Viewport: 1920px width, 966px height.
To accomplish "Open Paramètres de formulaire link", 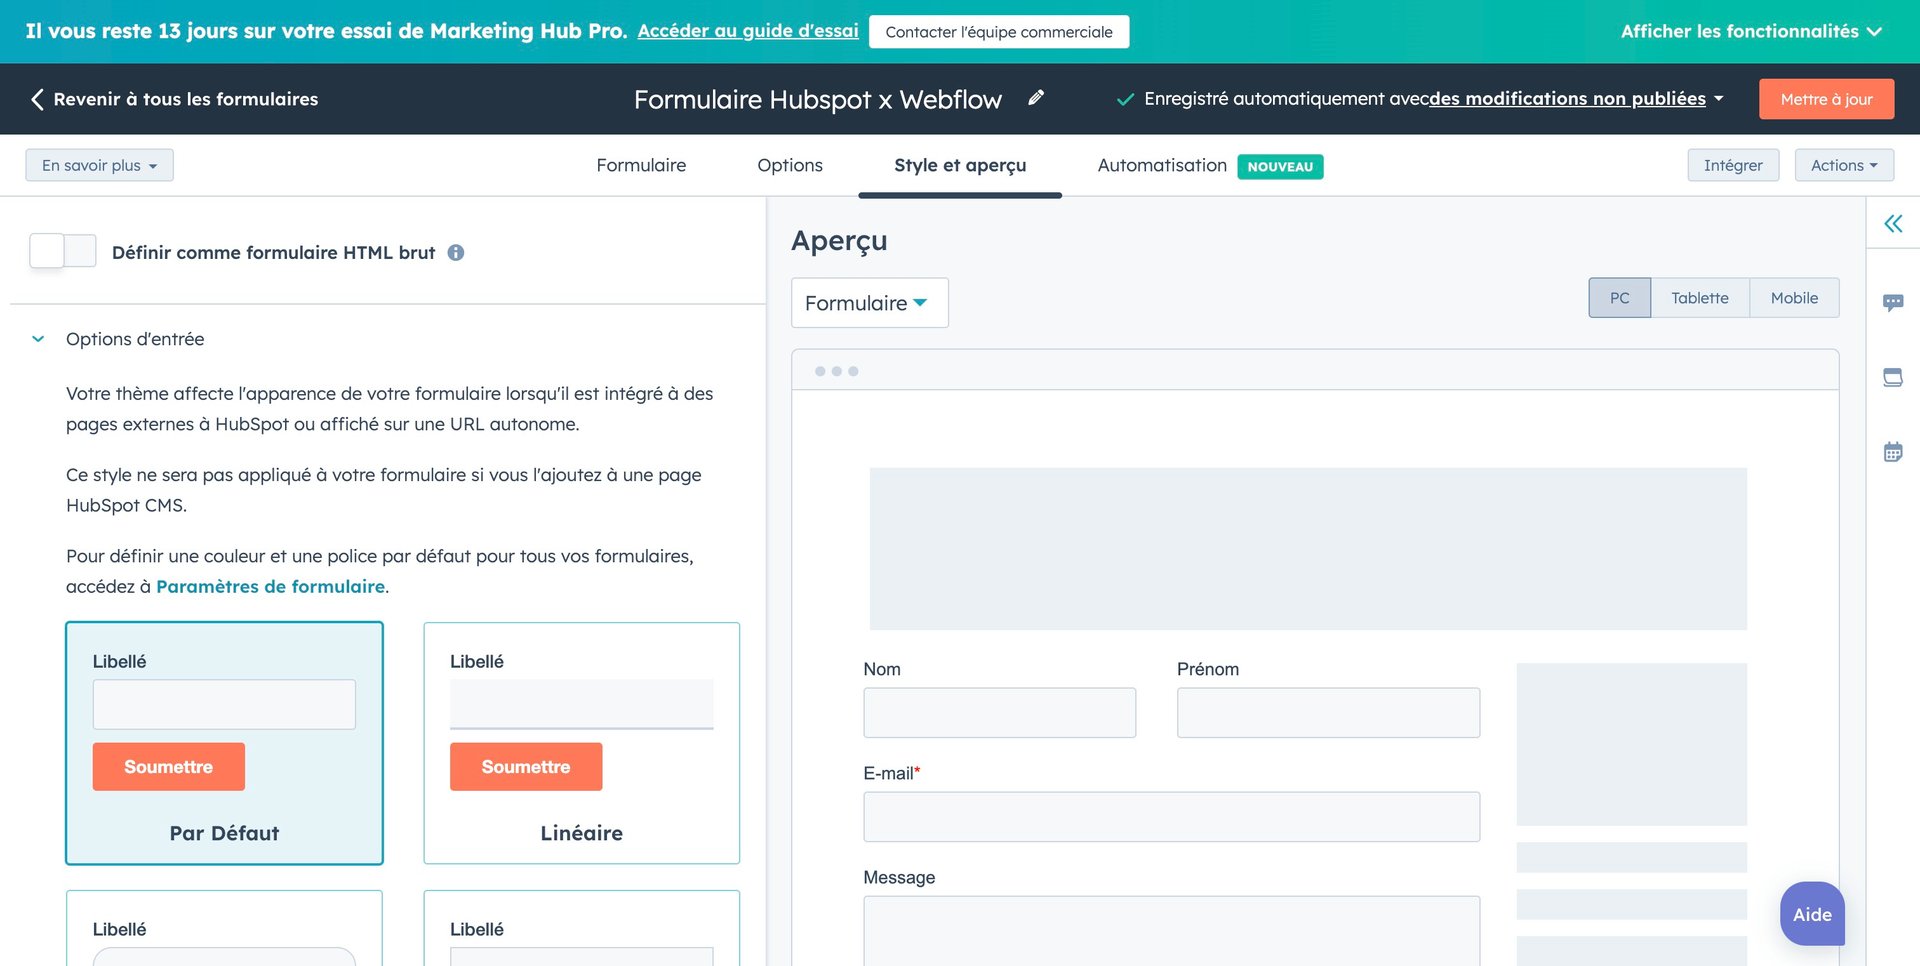I will pyautogui.click(x=270, y=587).
